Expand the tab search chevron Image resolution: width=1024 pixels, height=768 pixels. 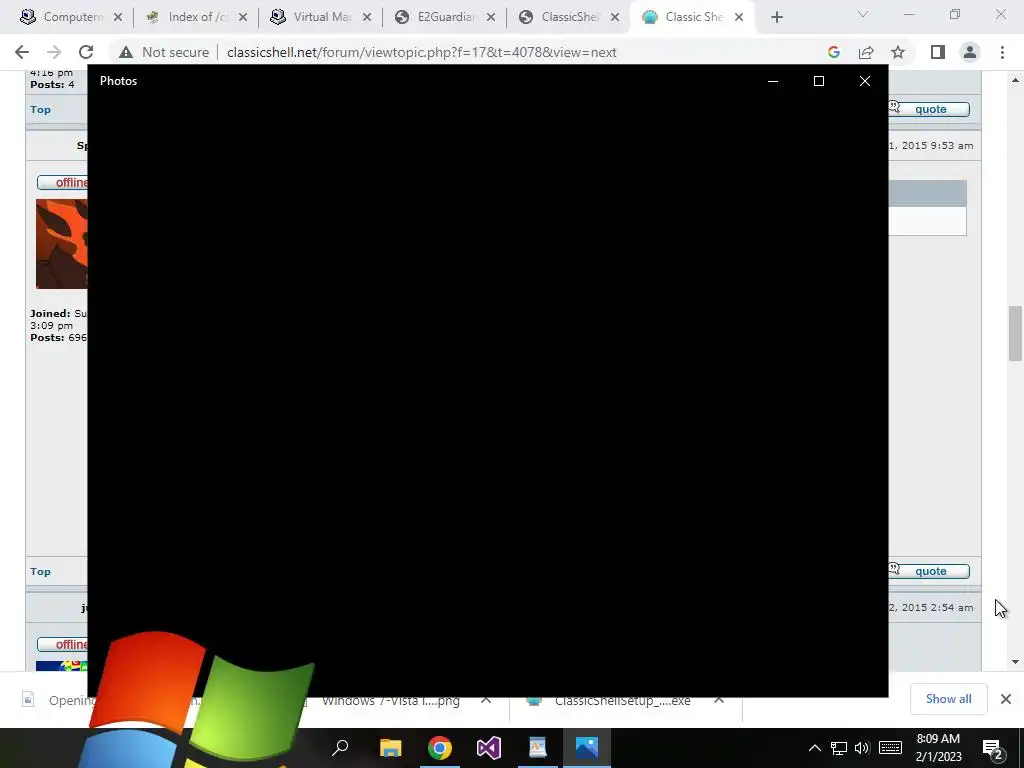click(x=863, y=14)
